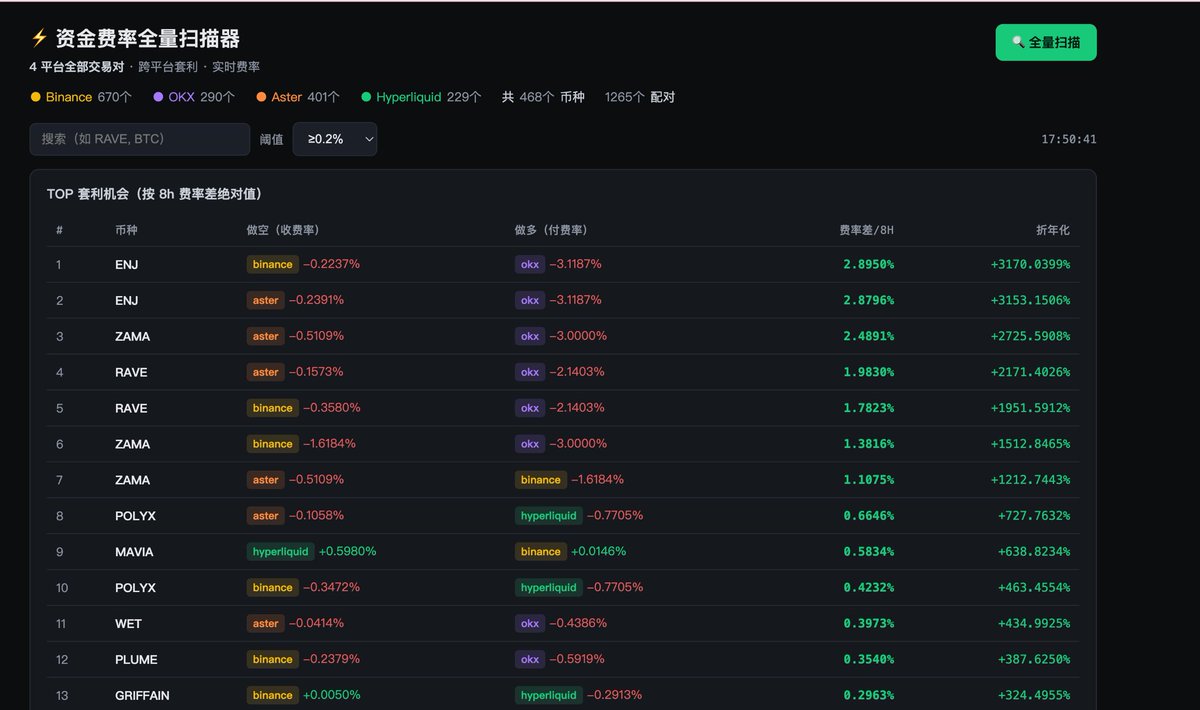
Task: Click the +2171.4026% annualized value
Action: coord(1030,372)
